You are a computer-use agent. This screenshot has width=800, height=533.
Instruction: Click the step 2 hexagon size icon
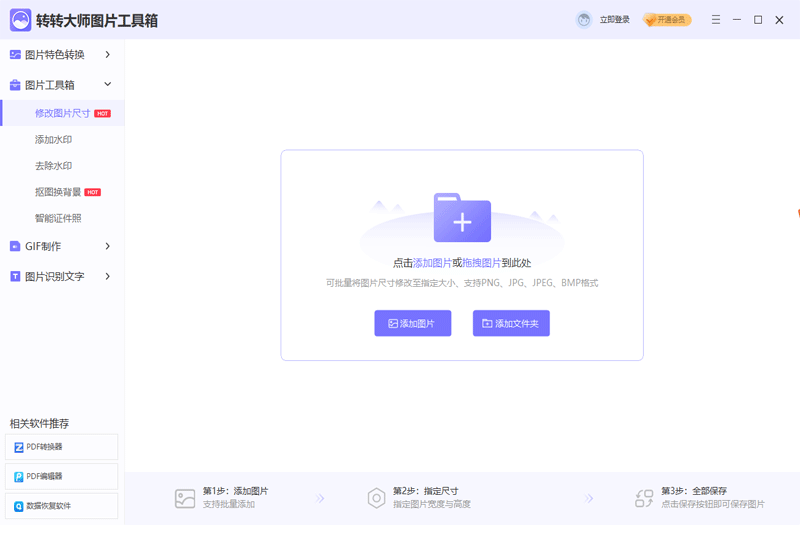click(x=377, y=498)
